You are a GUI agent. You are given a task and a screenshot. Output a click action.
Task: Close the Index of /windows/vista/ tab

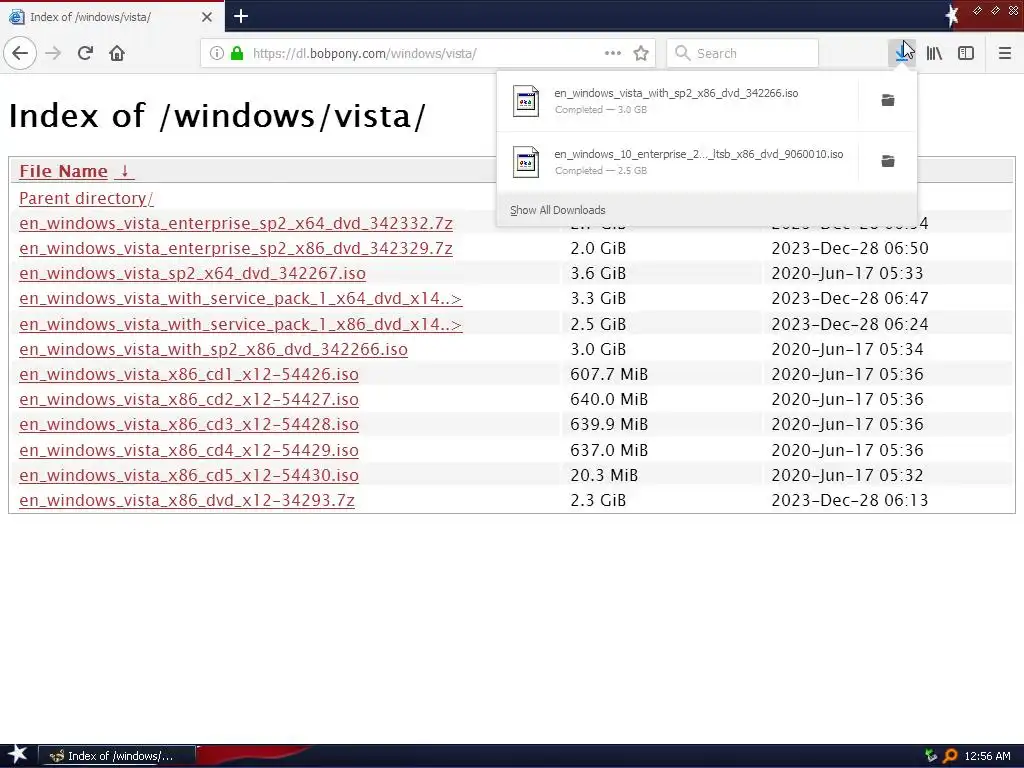point(206,17)
